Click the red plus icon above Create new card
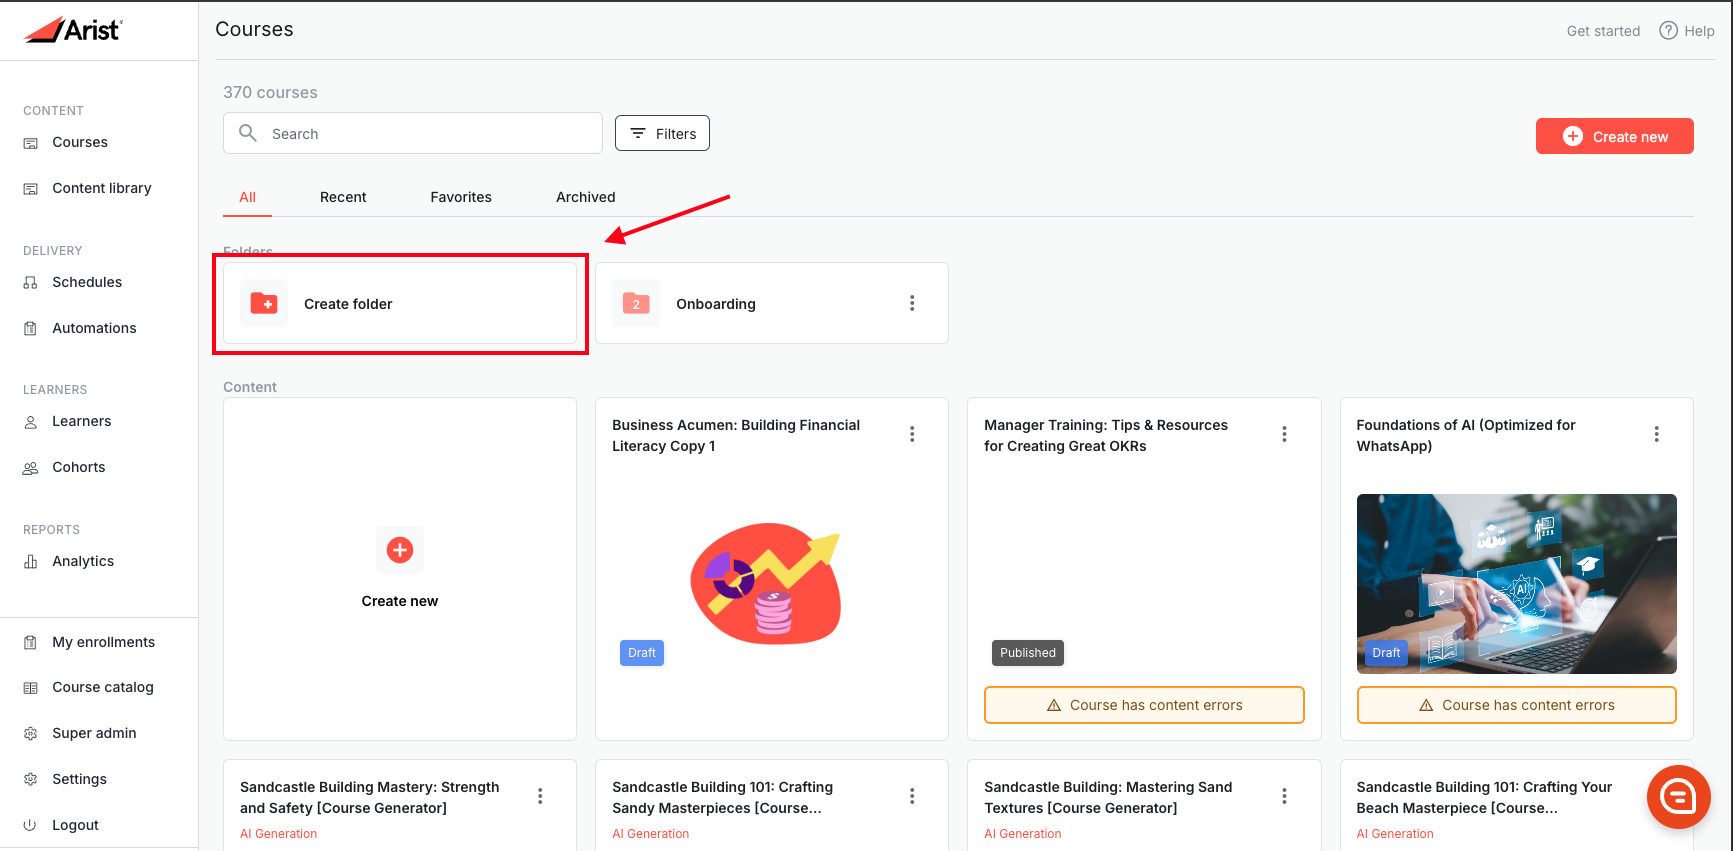Screen dimensions: 1733x851 point(400,550)
